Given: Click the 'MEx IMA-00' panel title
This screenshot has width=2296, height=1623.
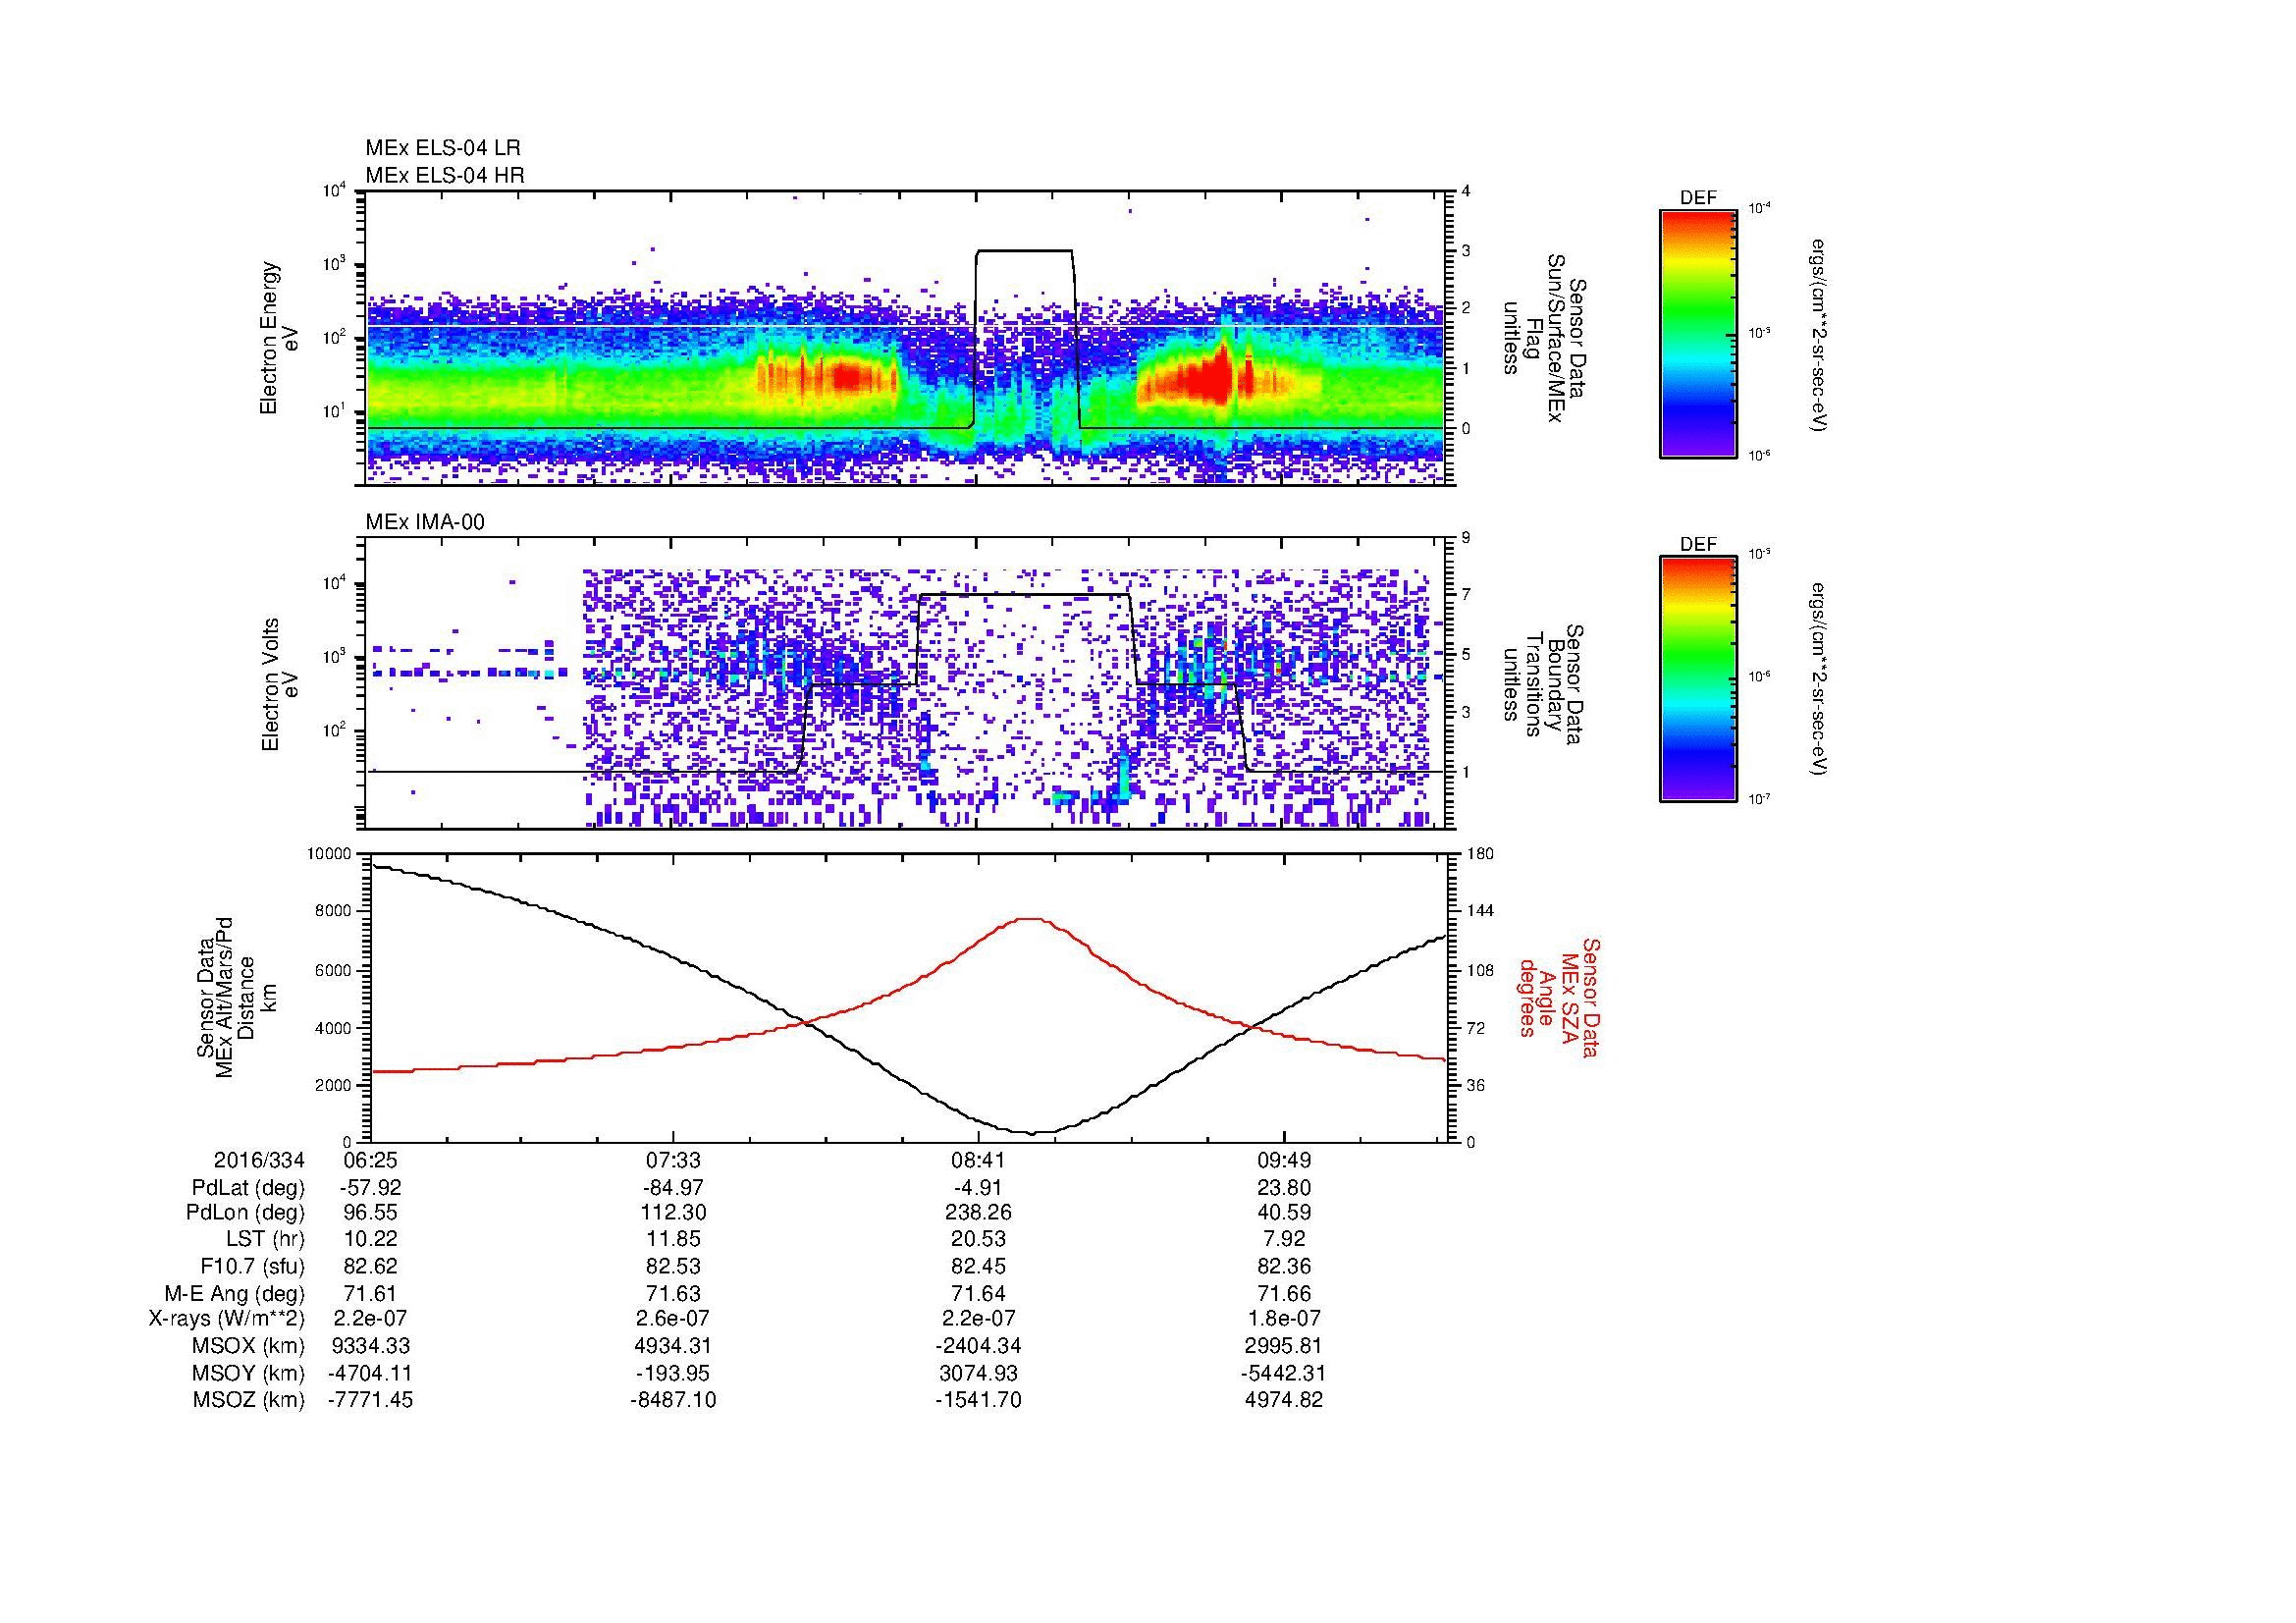Looking at the screenshot, I should pyautogui.click(x=425, y=522).
